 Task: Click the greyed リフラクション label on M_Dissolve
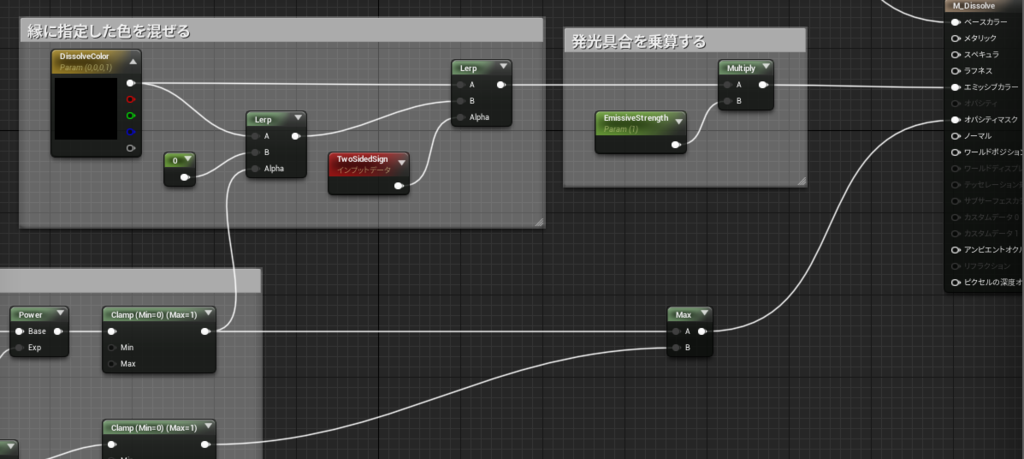pos(987,266)
